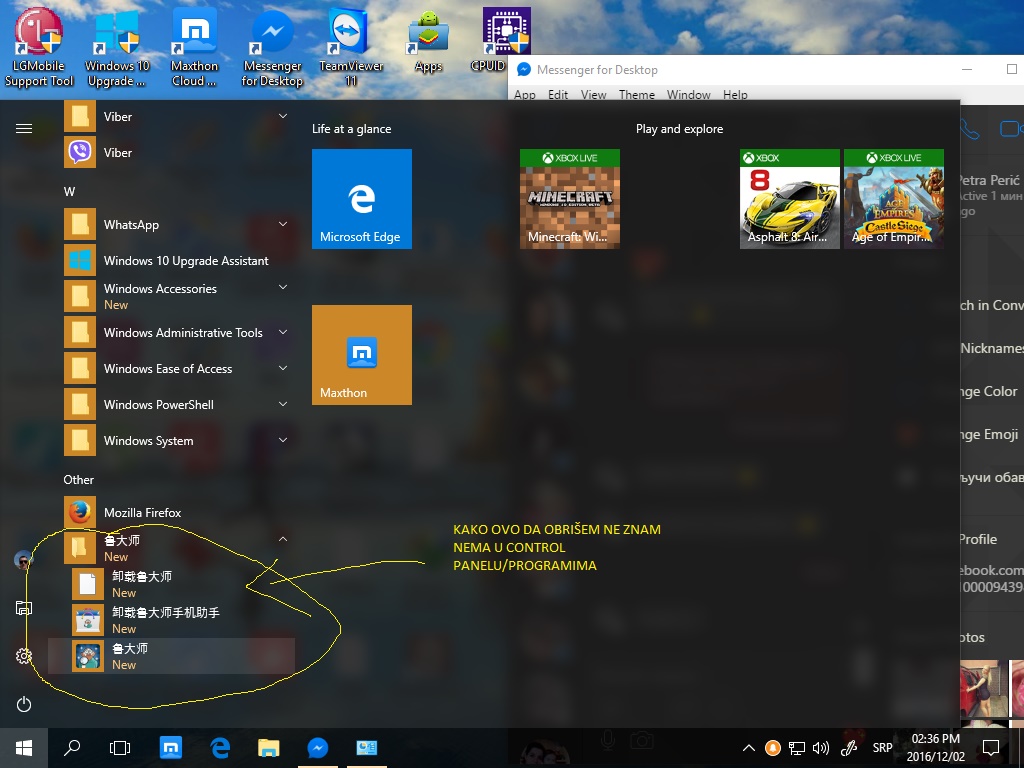
Task: Open Messenger for Desktop shortcut on desktop
Action: (x=272, y=47)
